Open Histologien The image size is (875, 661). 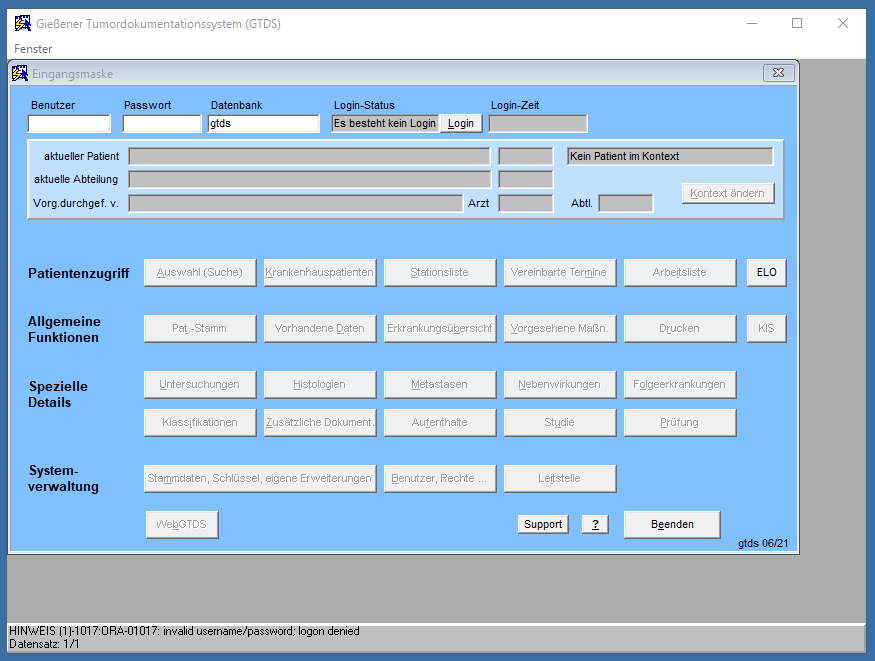pyautogui.click(x=320, y=384)
